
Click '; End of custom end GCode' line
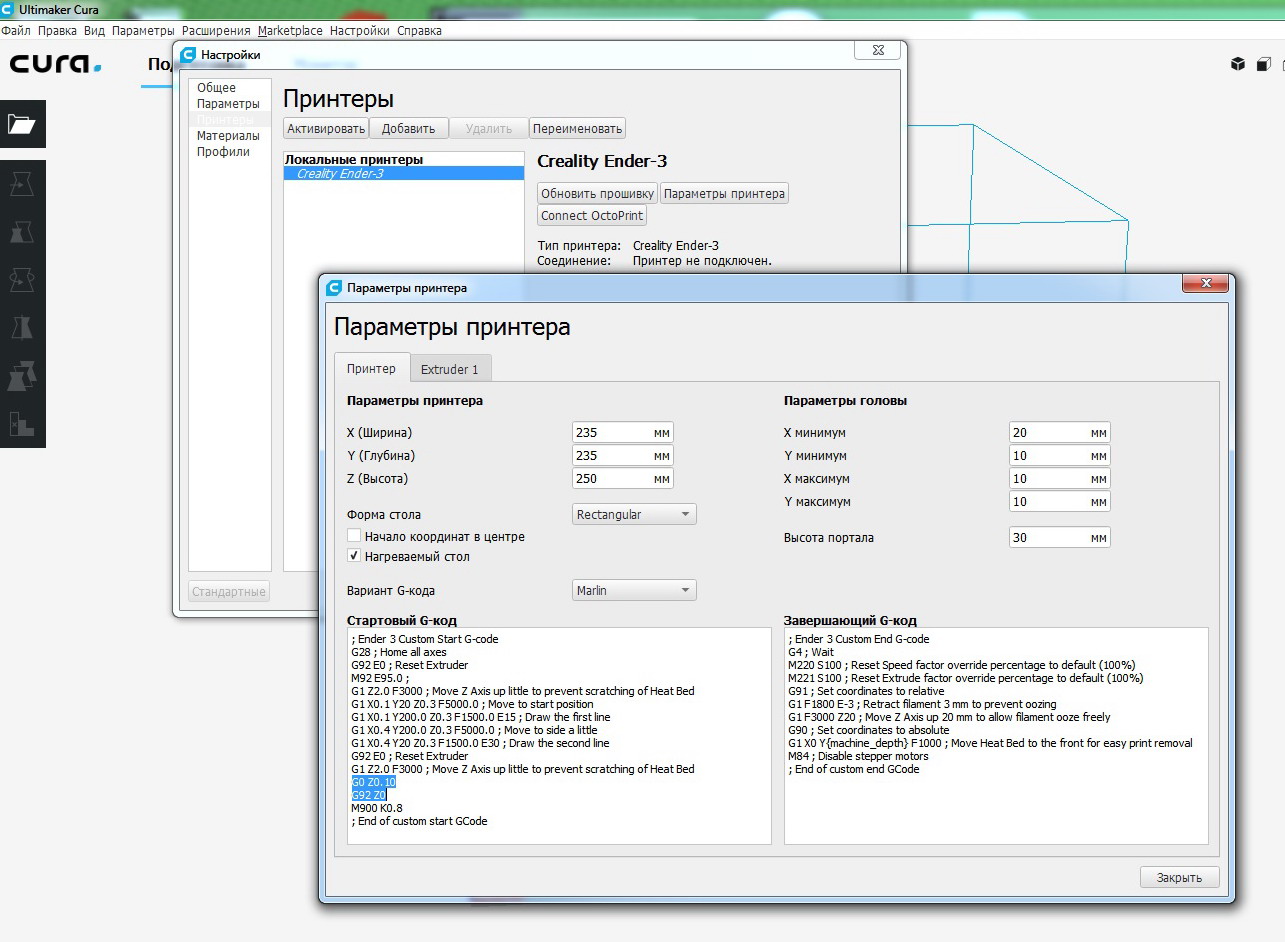click(854, 769)
